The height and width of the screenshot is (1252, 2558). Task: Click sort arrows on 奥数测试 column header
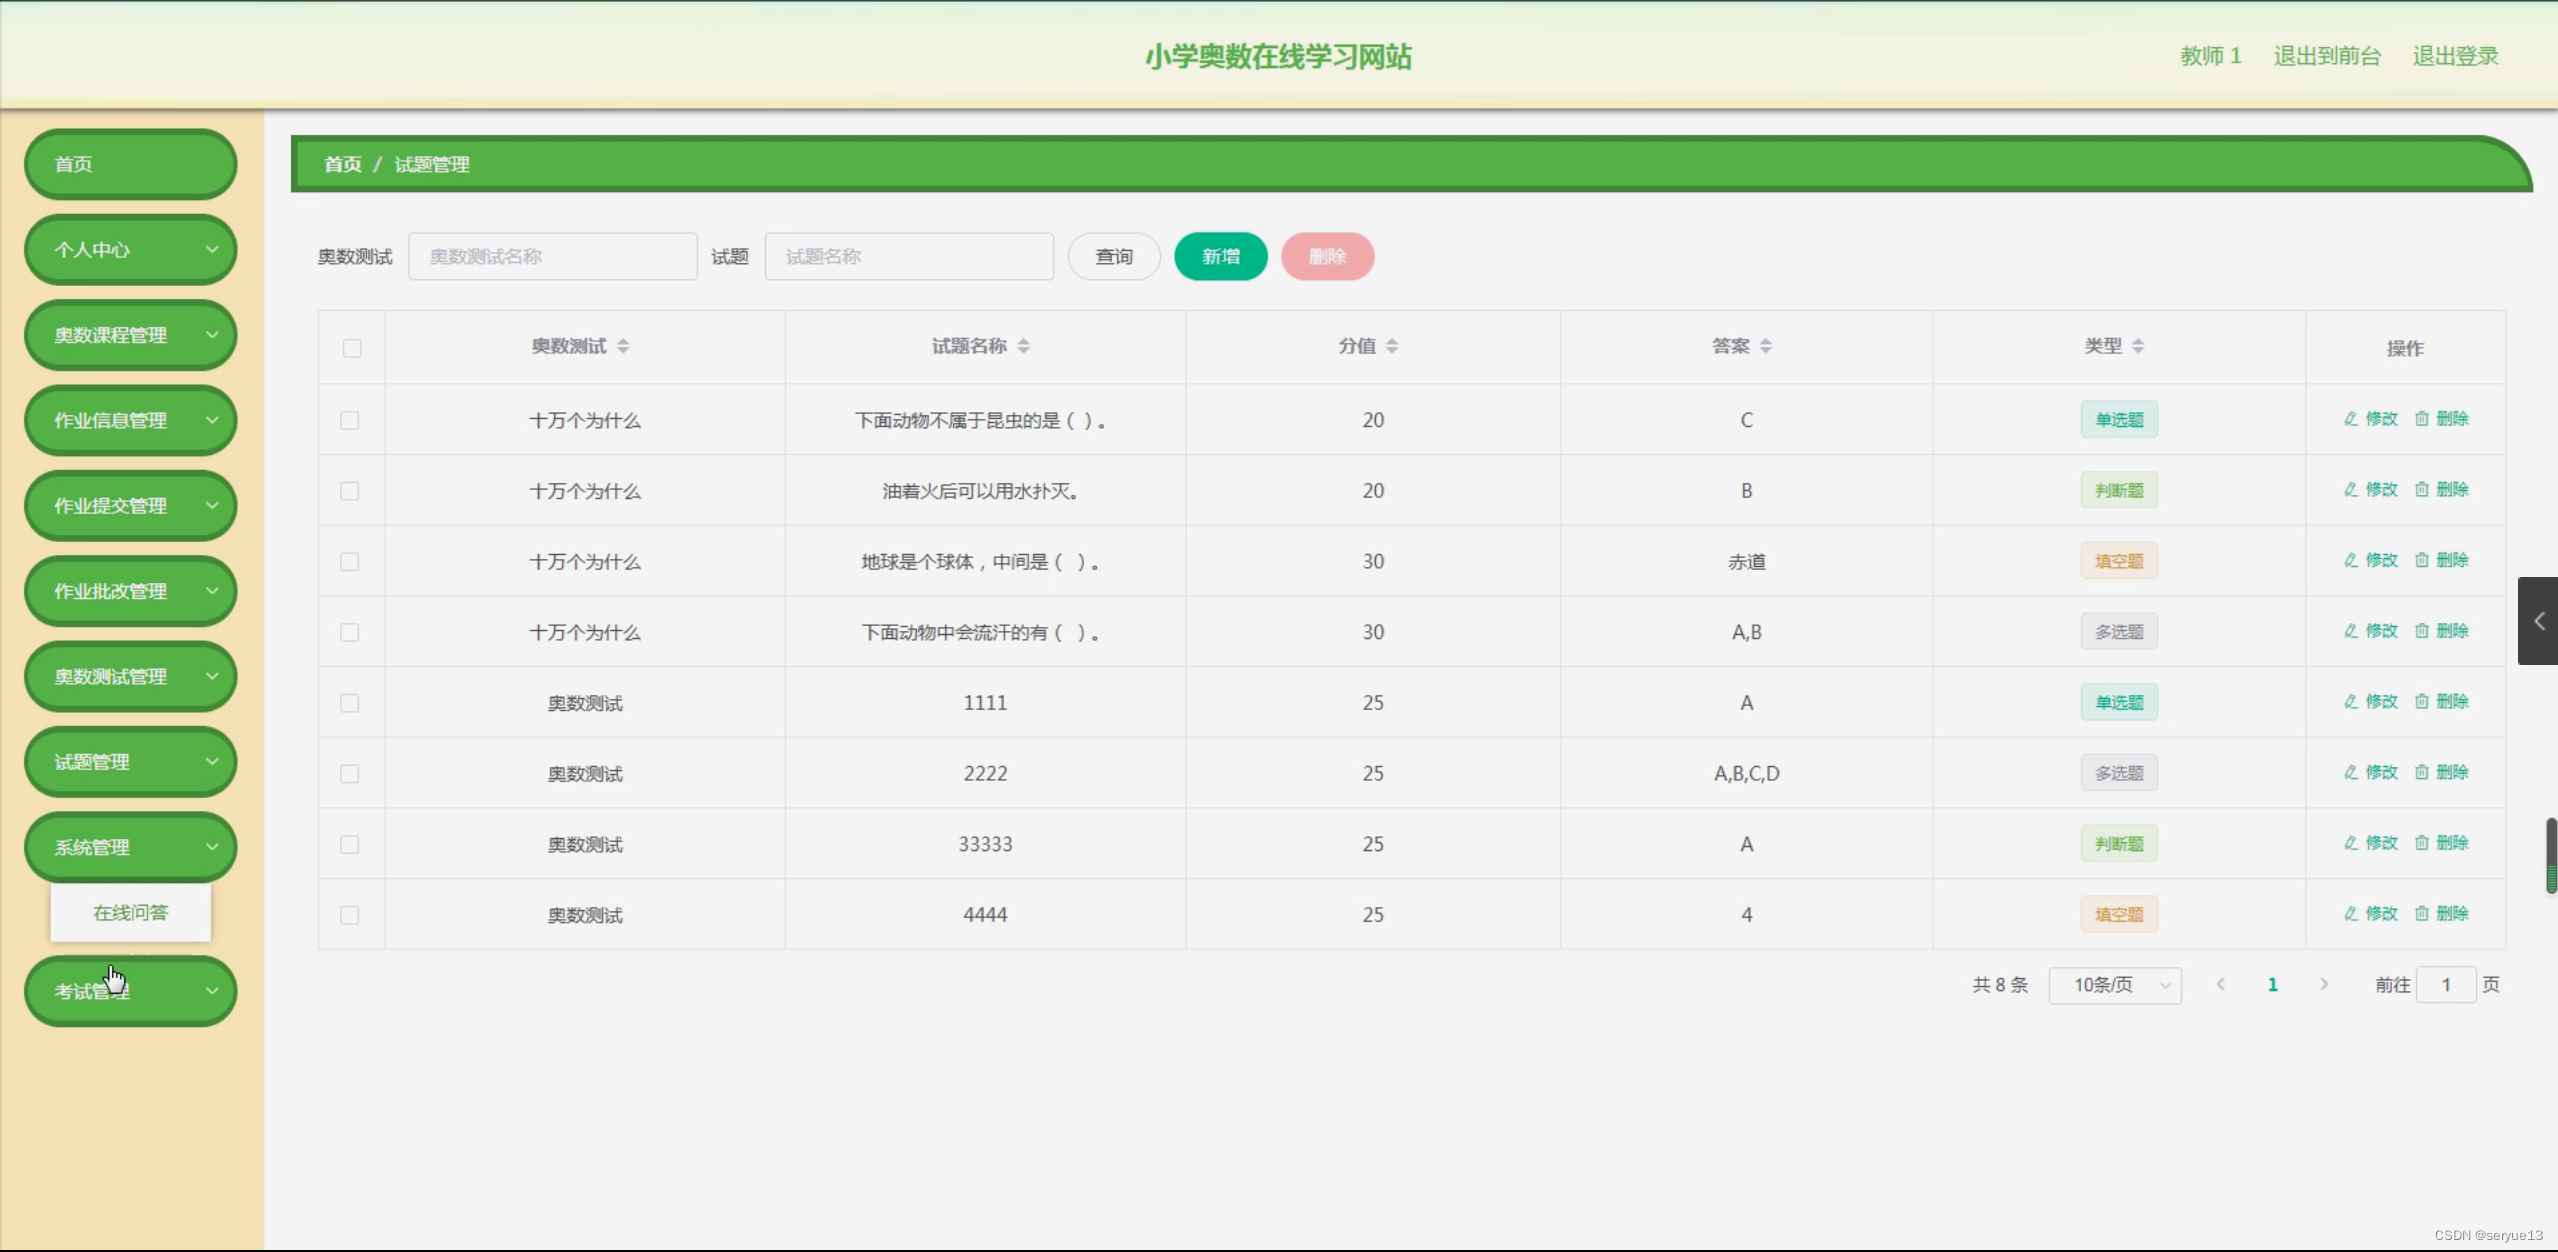tap(623, 346)
